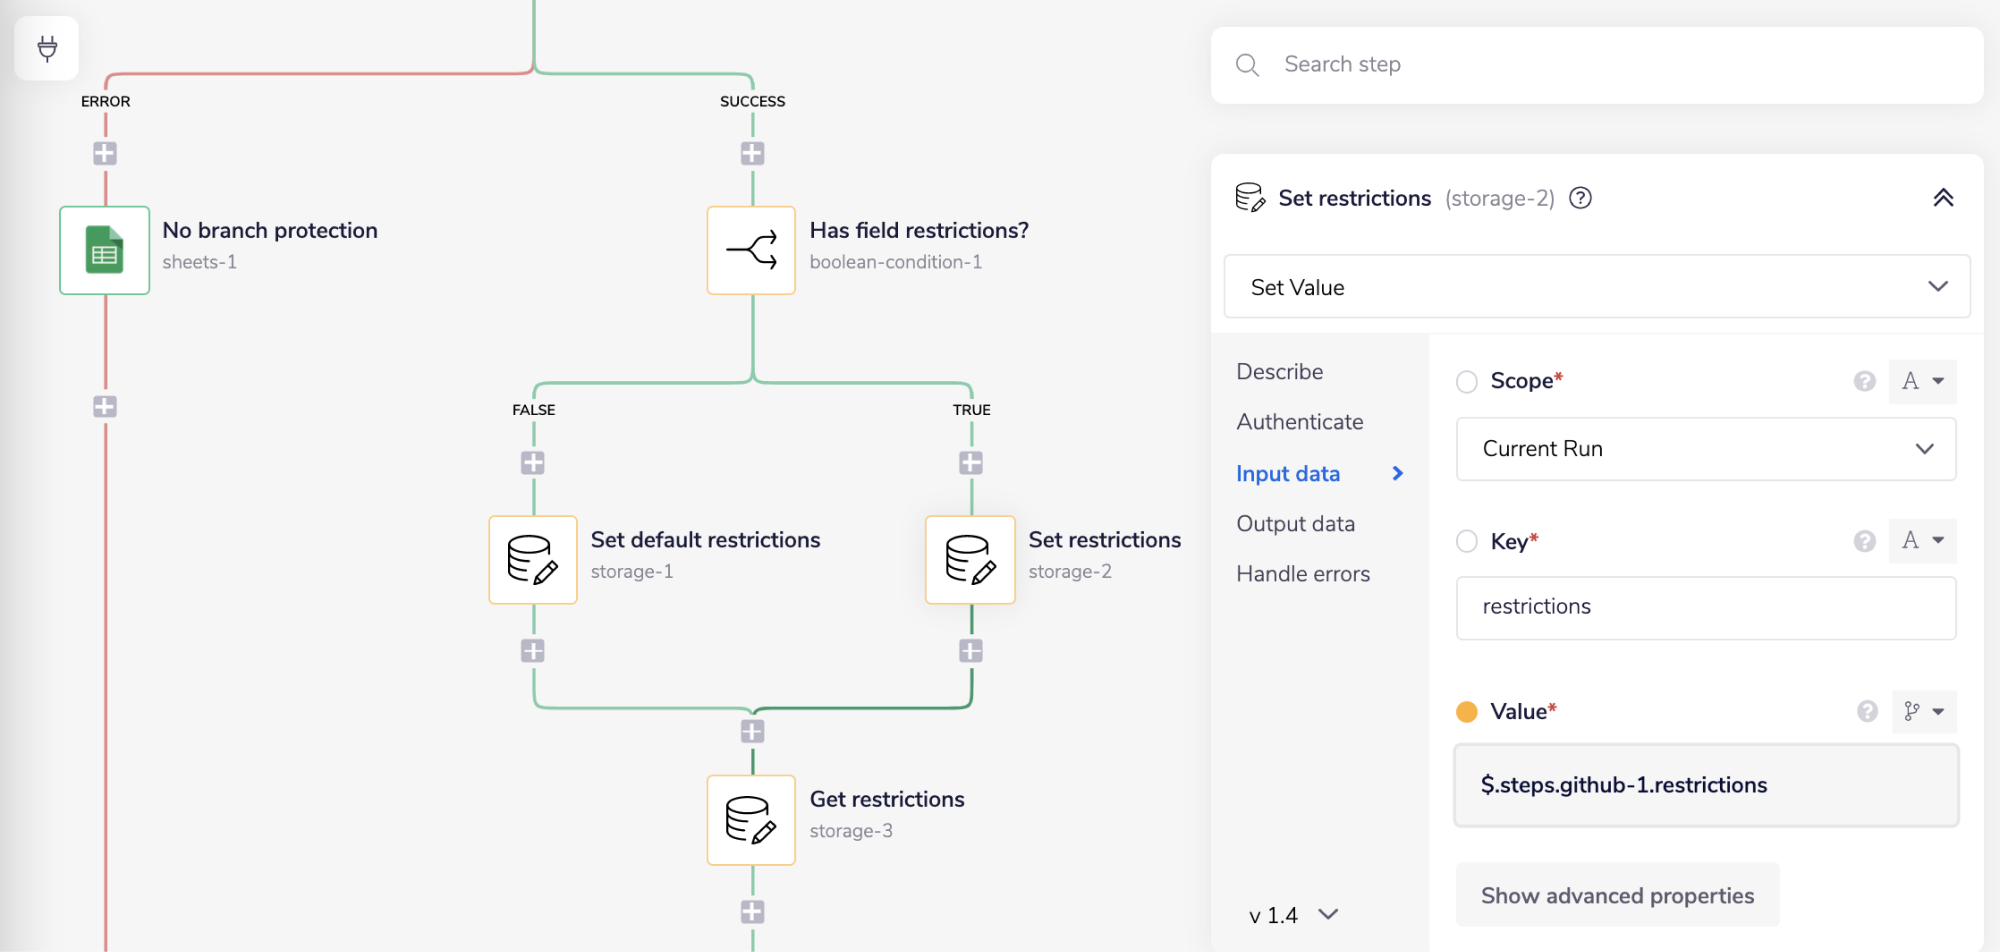Click the Show advanced properties button
2000x952 pixels.
(1616, 895)
